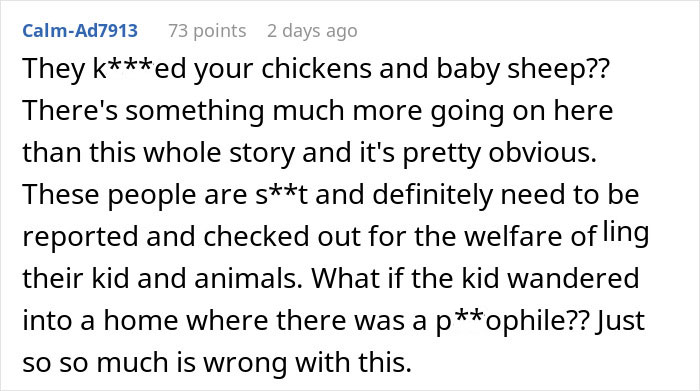Open the Calm-Ad7913 user profile link
Screen dimensions: 700x391
80,31
